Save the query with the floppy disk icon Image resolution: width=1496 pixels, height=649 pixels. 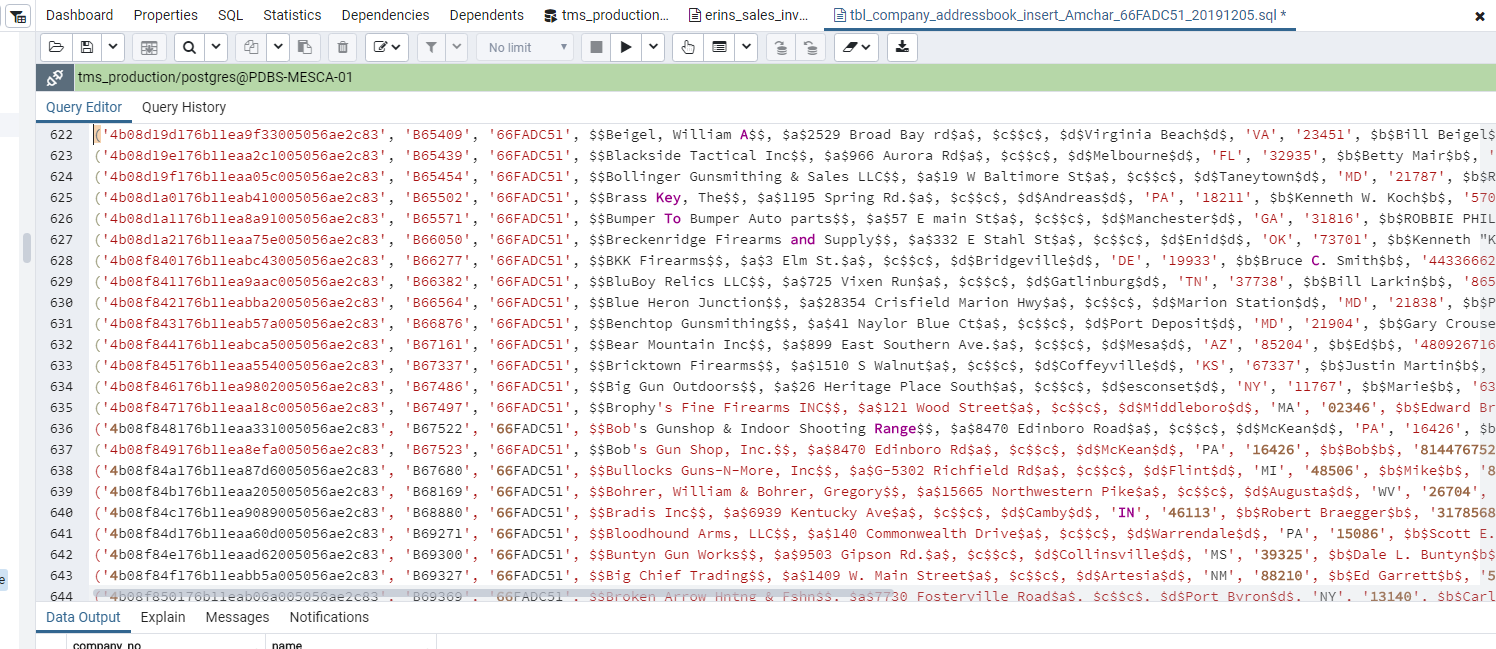[x=87, y=47]
